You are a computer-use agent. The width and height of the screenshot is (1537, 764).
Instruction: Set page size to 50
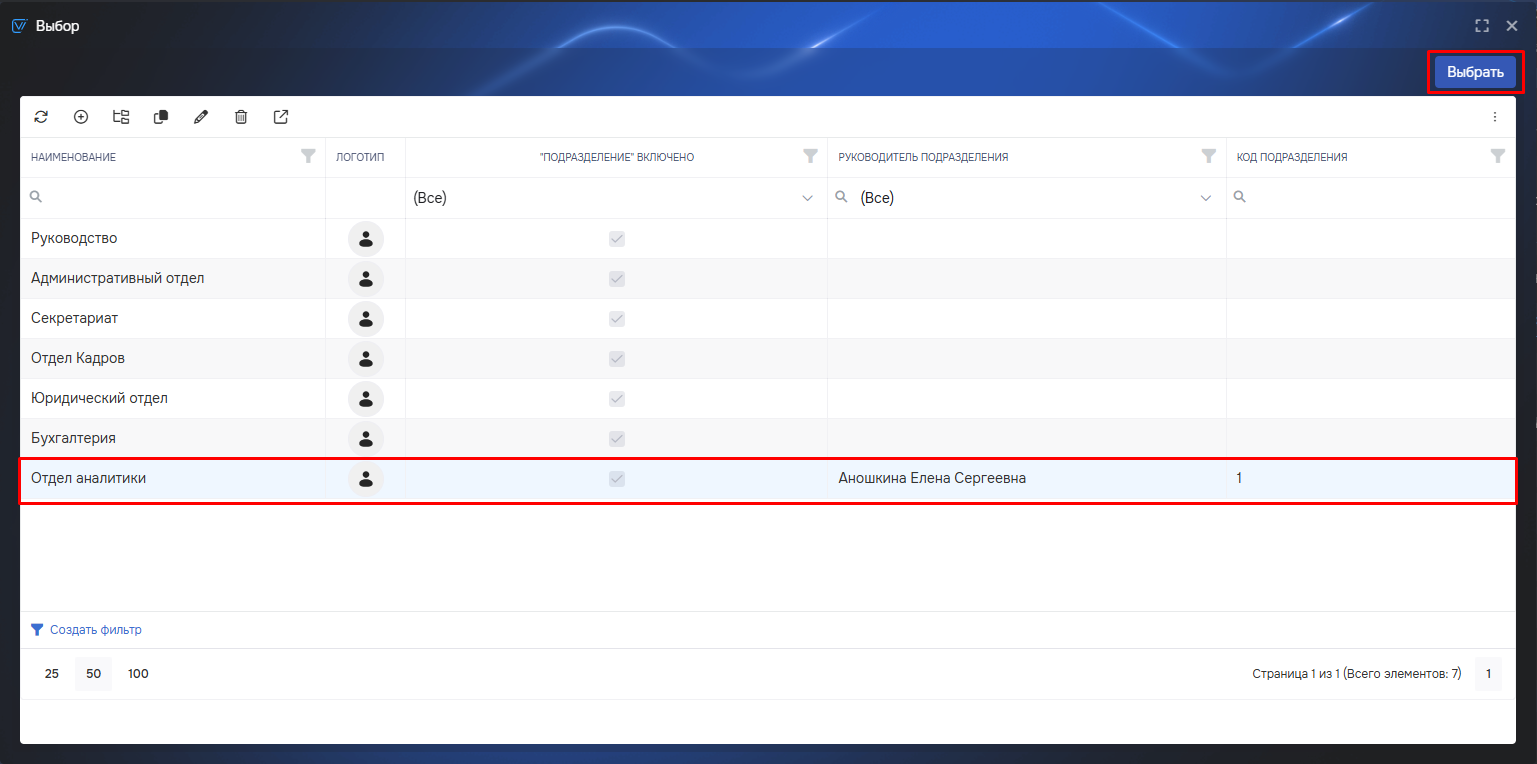click(93, 674)
